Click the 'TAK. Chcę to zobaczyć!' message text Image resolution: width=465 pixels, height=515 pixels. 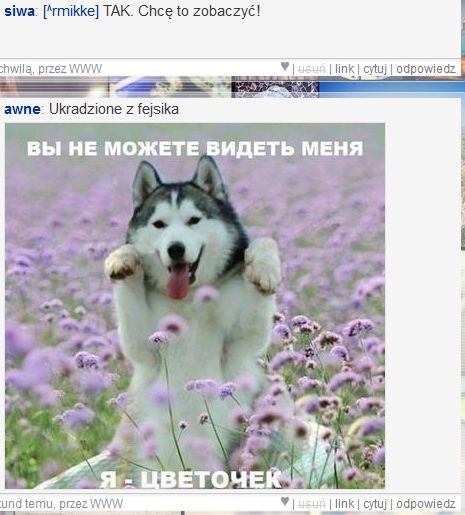tap(182, 11)
